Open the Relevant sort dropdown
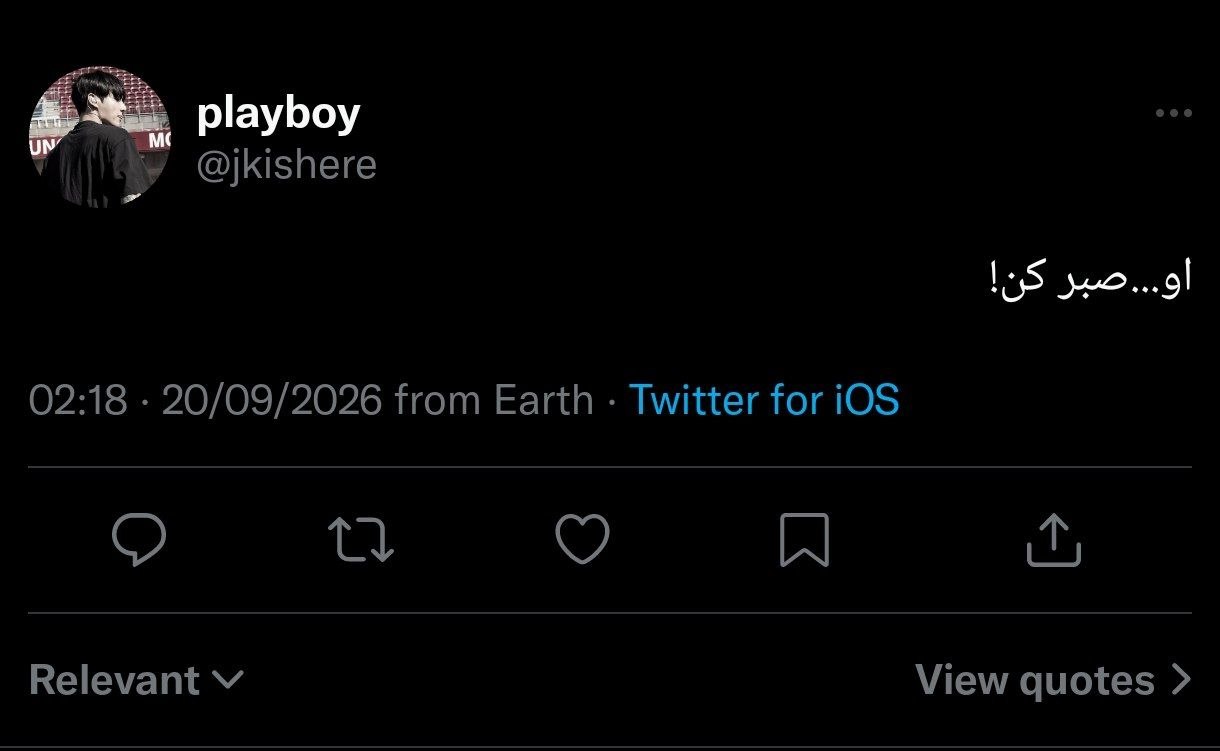The height and width of the screenshot is (751, 1220). pyautogui.click(x=136, y=681)
